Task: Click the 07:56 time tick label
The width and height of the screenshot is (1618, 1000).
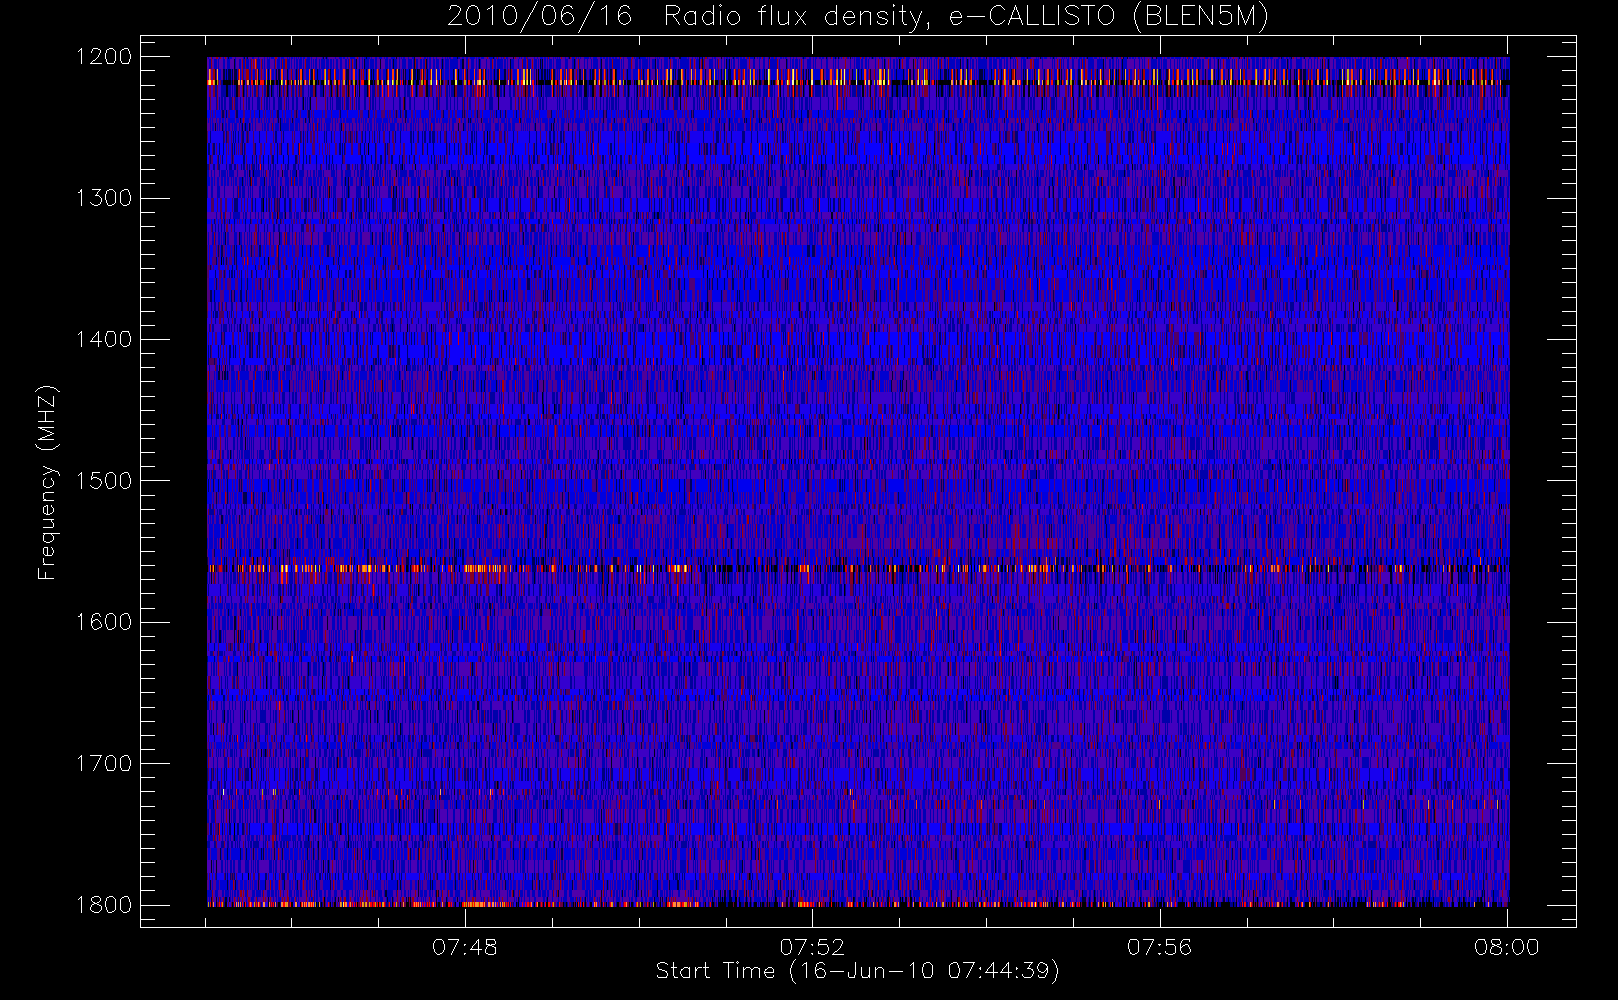Action: pos(1160,947)
